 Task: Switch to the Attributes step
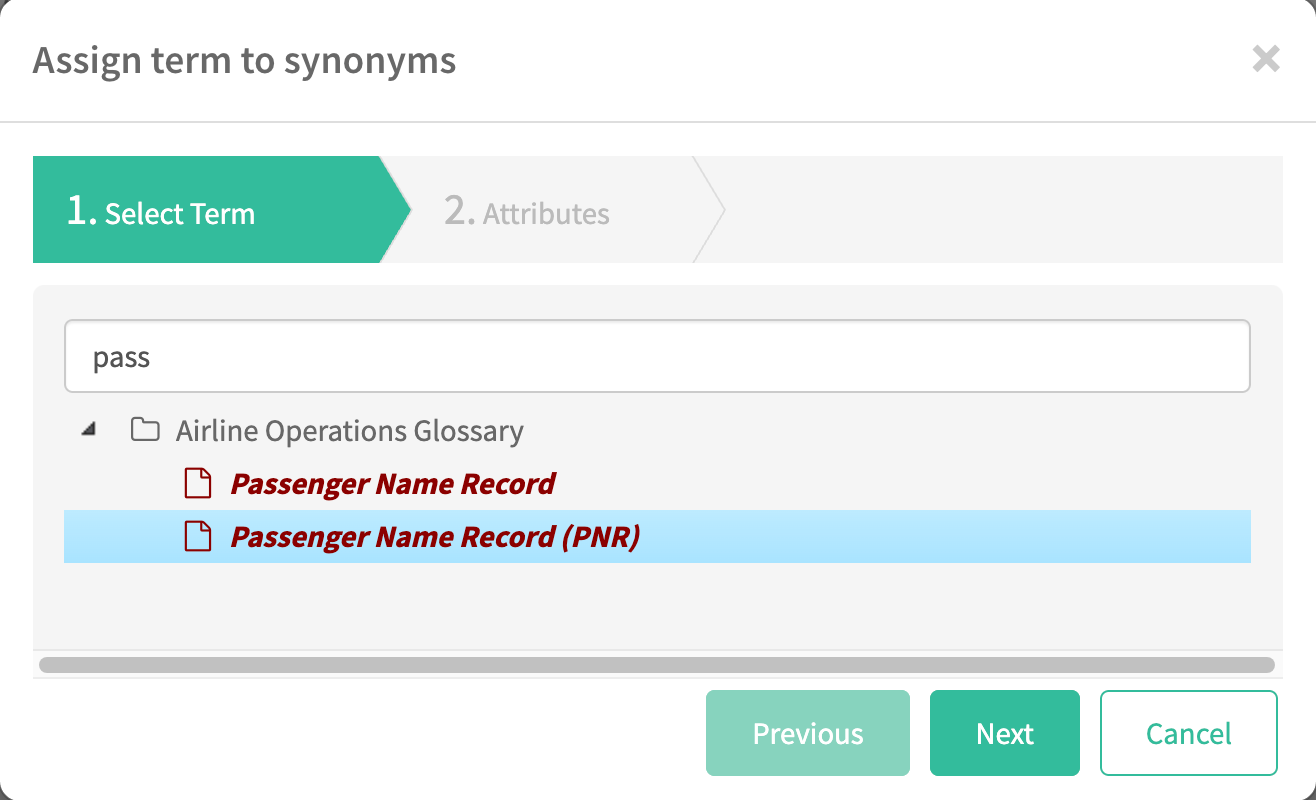pyautogui.click(x=545, y=213)
